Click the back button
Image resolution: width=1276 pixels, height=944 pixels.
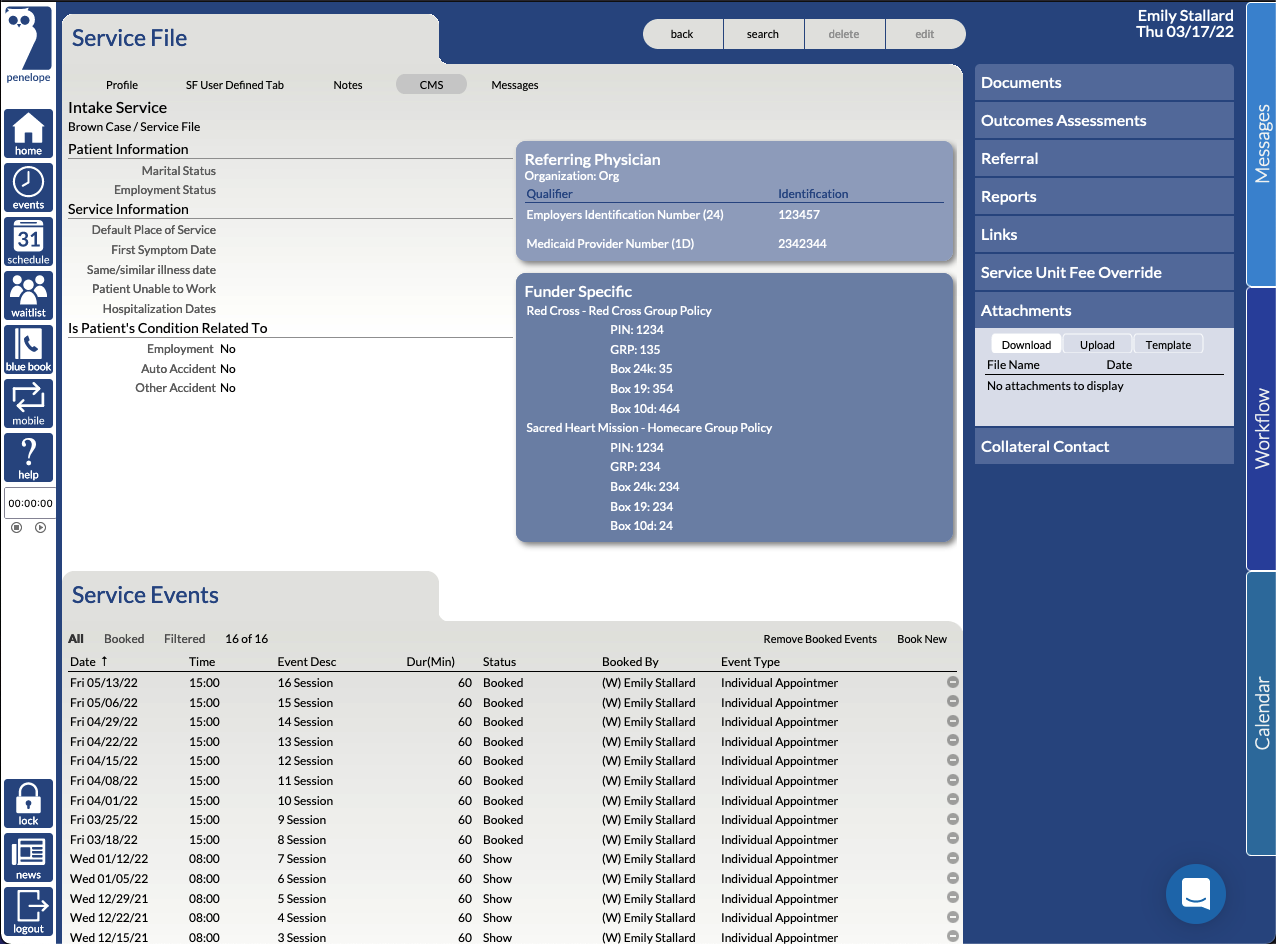click(x=682, y=34)
